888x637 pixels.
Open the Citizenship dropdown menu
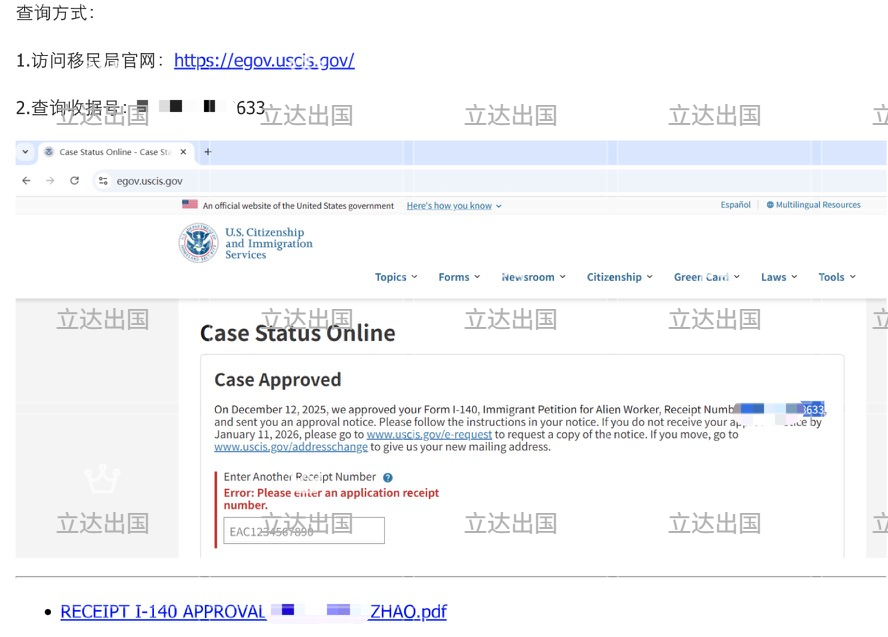[619, 277]
